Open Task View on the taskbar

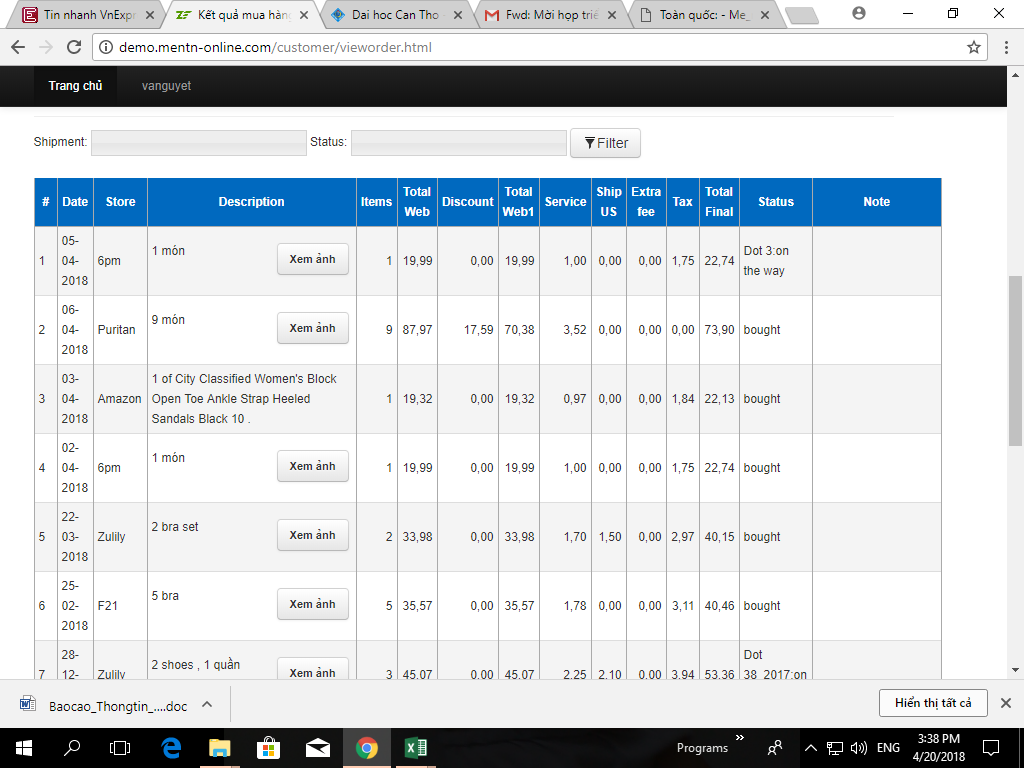click(120, 748)
